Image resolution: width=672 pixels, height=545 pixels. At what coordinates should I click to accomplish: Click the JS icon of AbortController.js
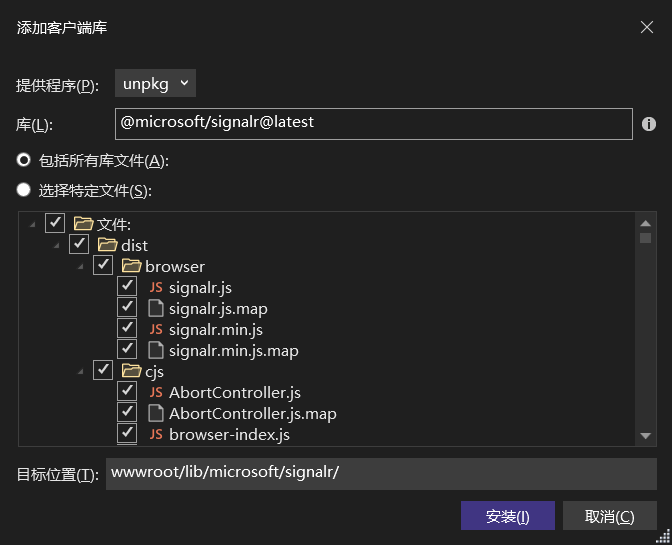tap(156, 392)
